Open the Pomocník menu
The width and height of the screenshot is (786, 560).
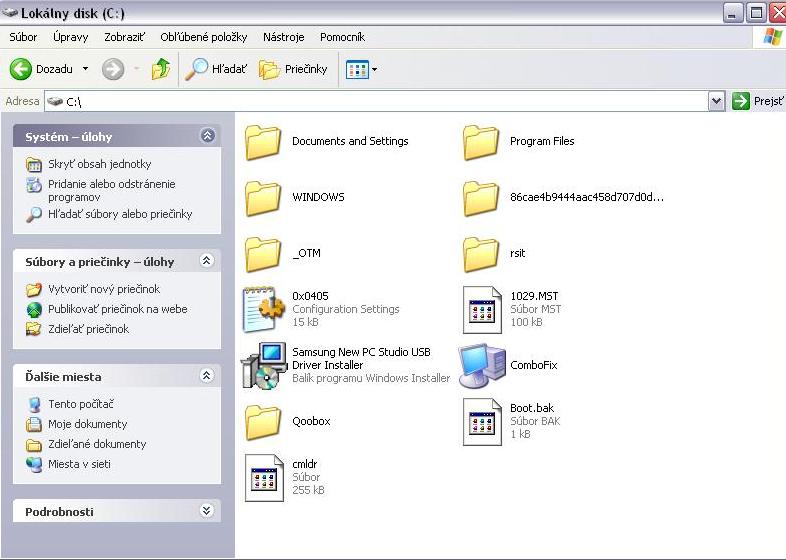tap(342, 37)
